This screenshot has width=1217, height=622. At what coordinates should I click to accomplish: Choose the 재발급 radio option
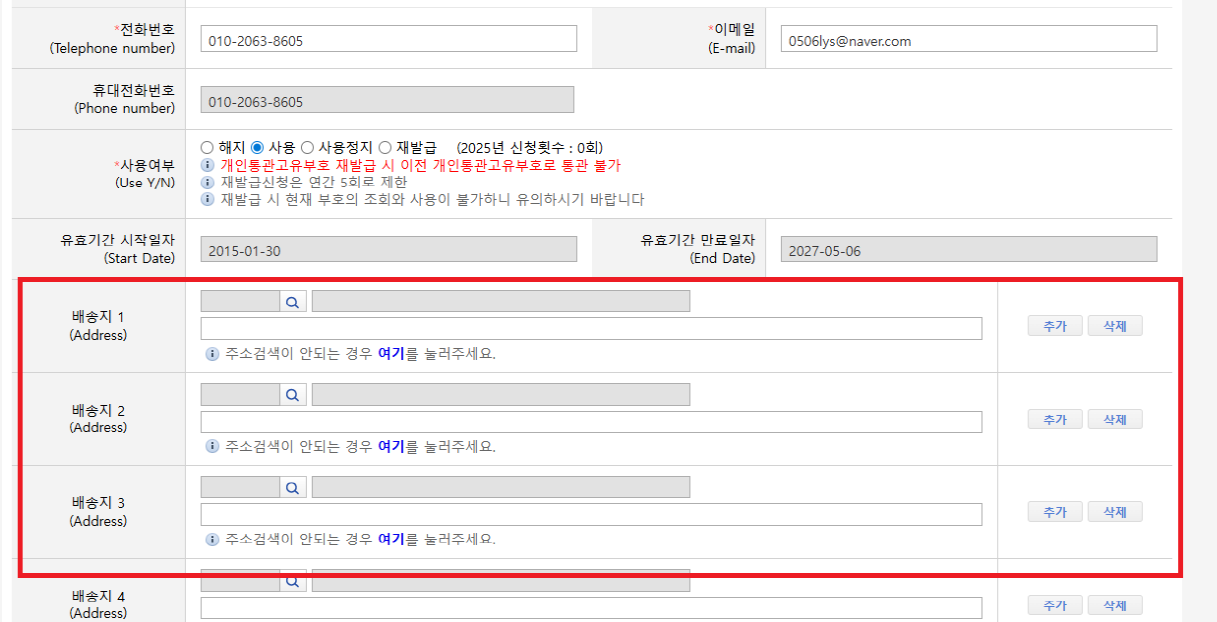click(x=386, y=147)
